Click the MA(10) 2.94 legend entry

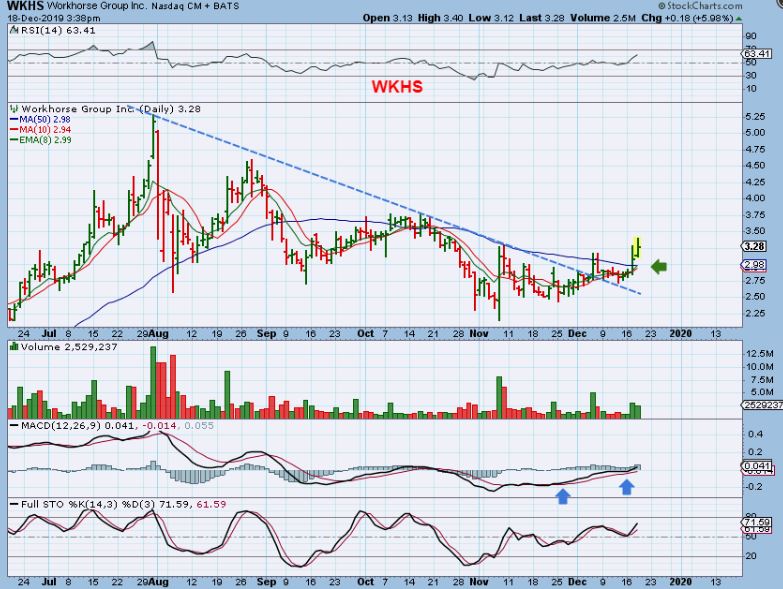pyautogui.click(x=40, y=129)
